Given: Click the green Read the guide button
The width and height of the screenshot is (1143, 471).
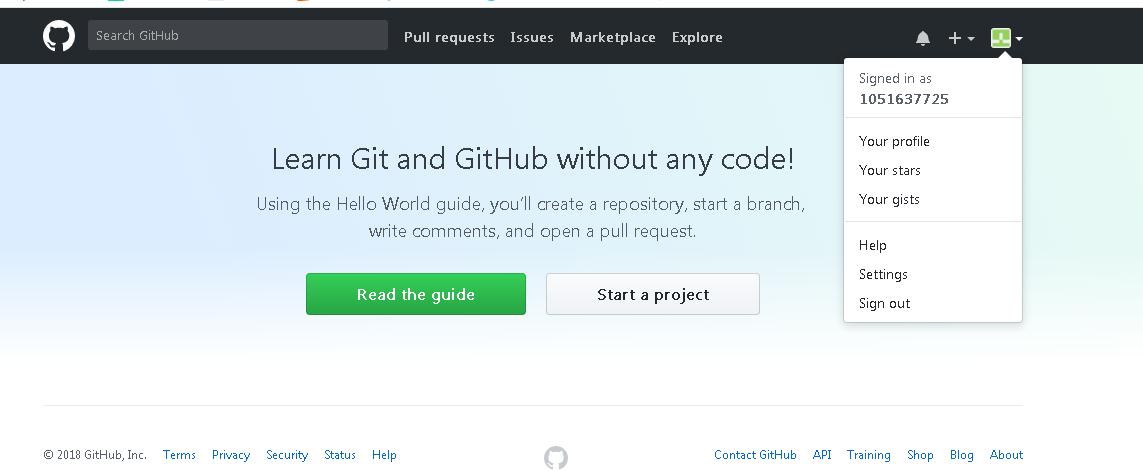Looking at the screenshot, I should point(416,294).
